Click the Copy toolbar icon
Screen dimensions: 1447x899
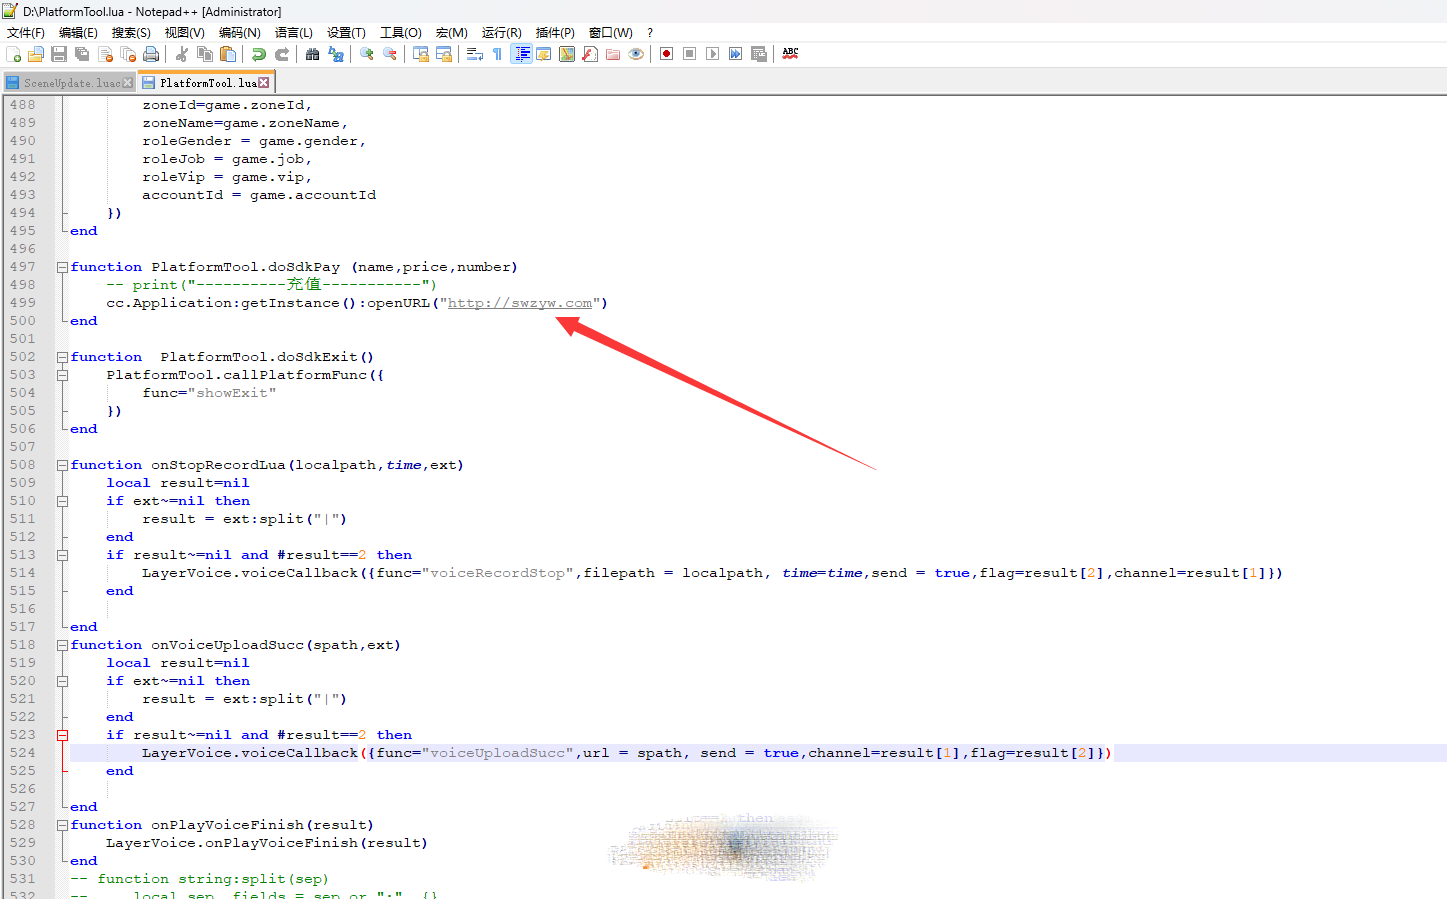205,54
